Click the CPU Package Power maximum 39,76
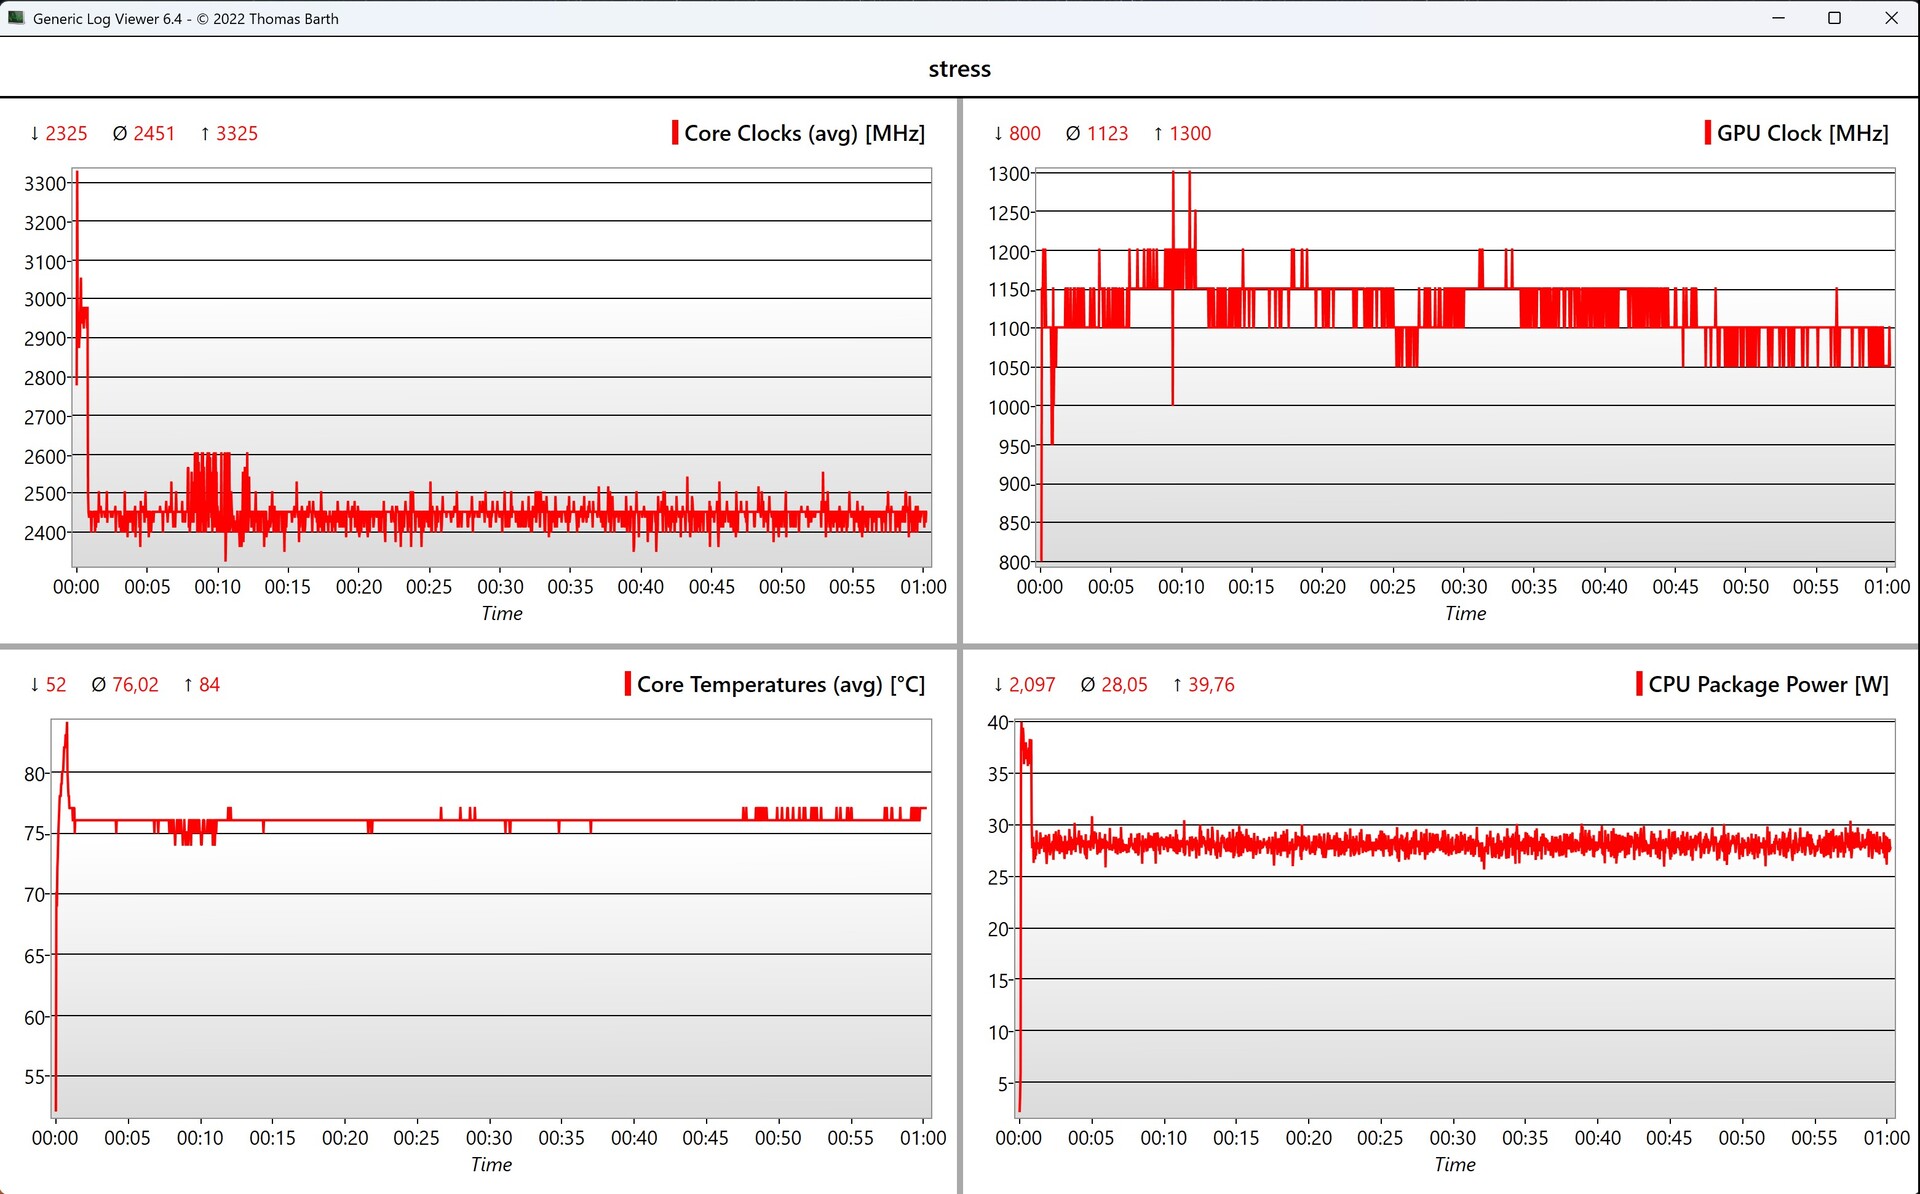The width and height of the screenshot is (1920, 1194). 1211,684
